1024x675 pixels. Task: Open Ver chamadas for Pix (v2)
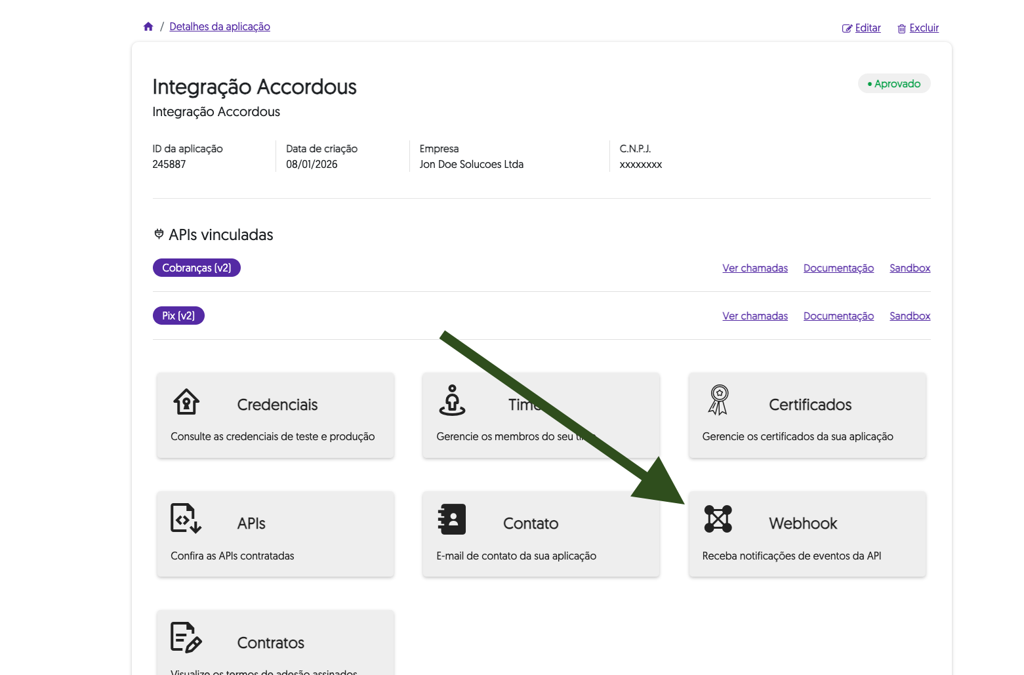click(x=755, y=316)
